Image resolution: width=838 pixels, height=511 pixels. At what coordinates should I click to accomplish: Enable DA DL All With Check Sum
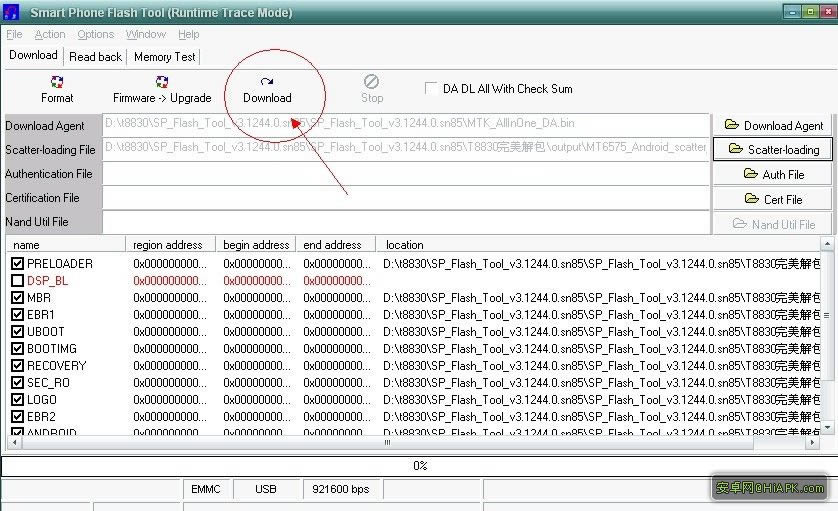pyautogui.click(x=432, y=88)
